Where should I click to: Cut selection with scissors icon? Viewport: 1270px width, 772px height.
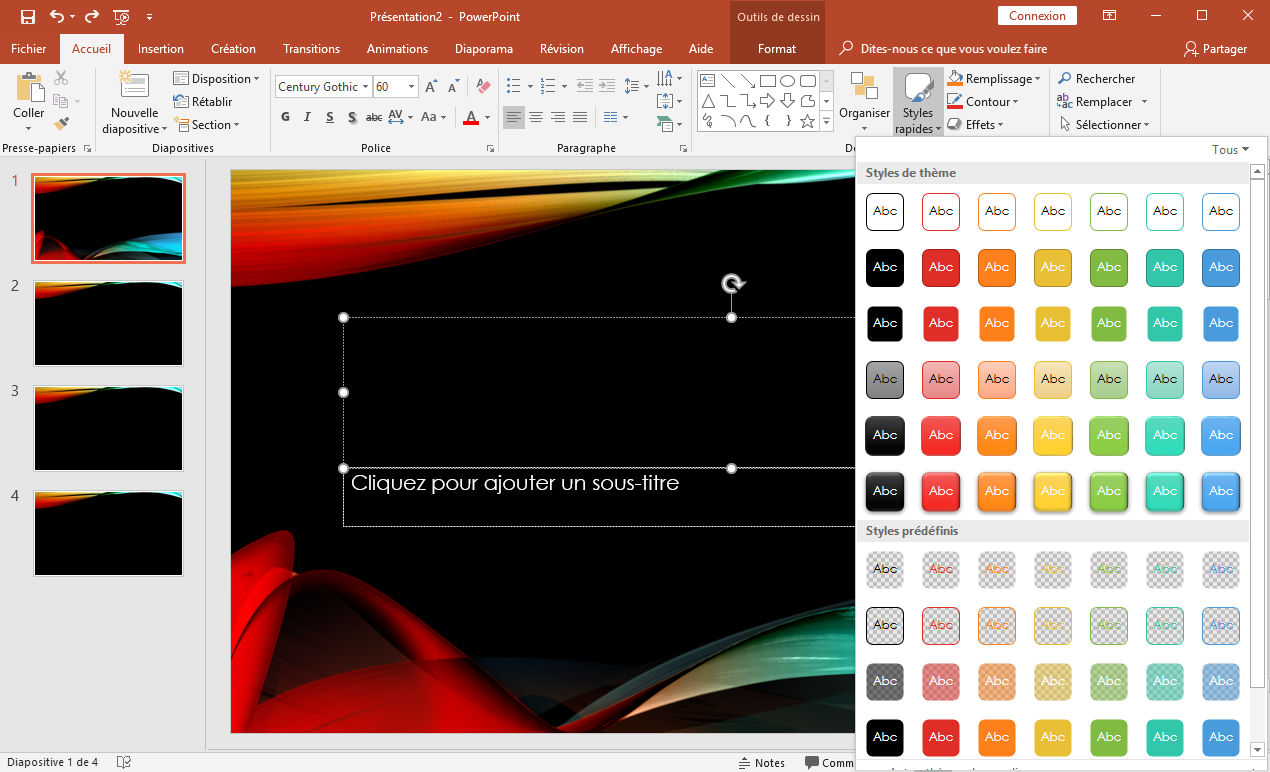pos(61,78)
